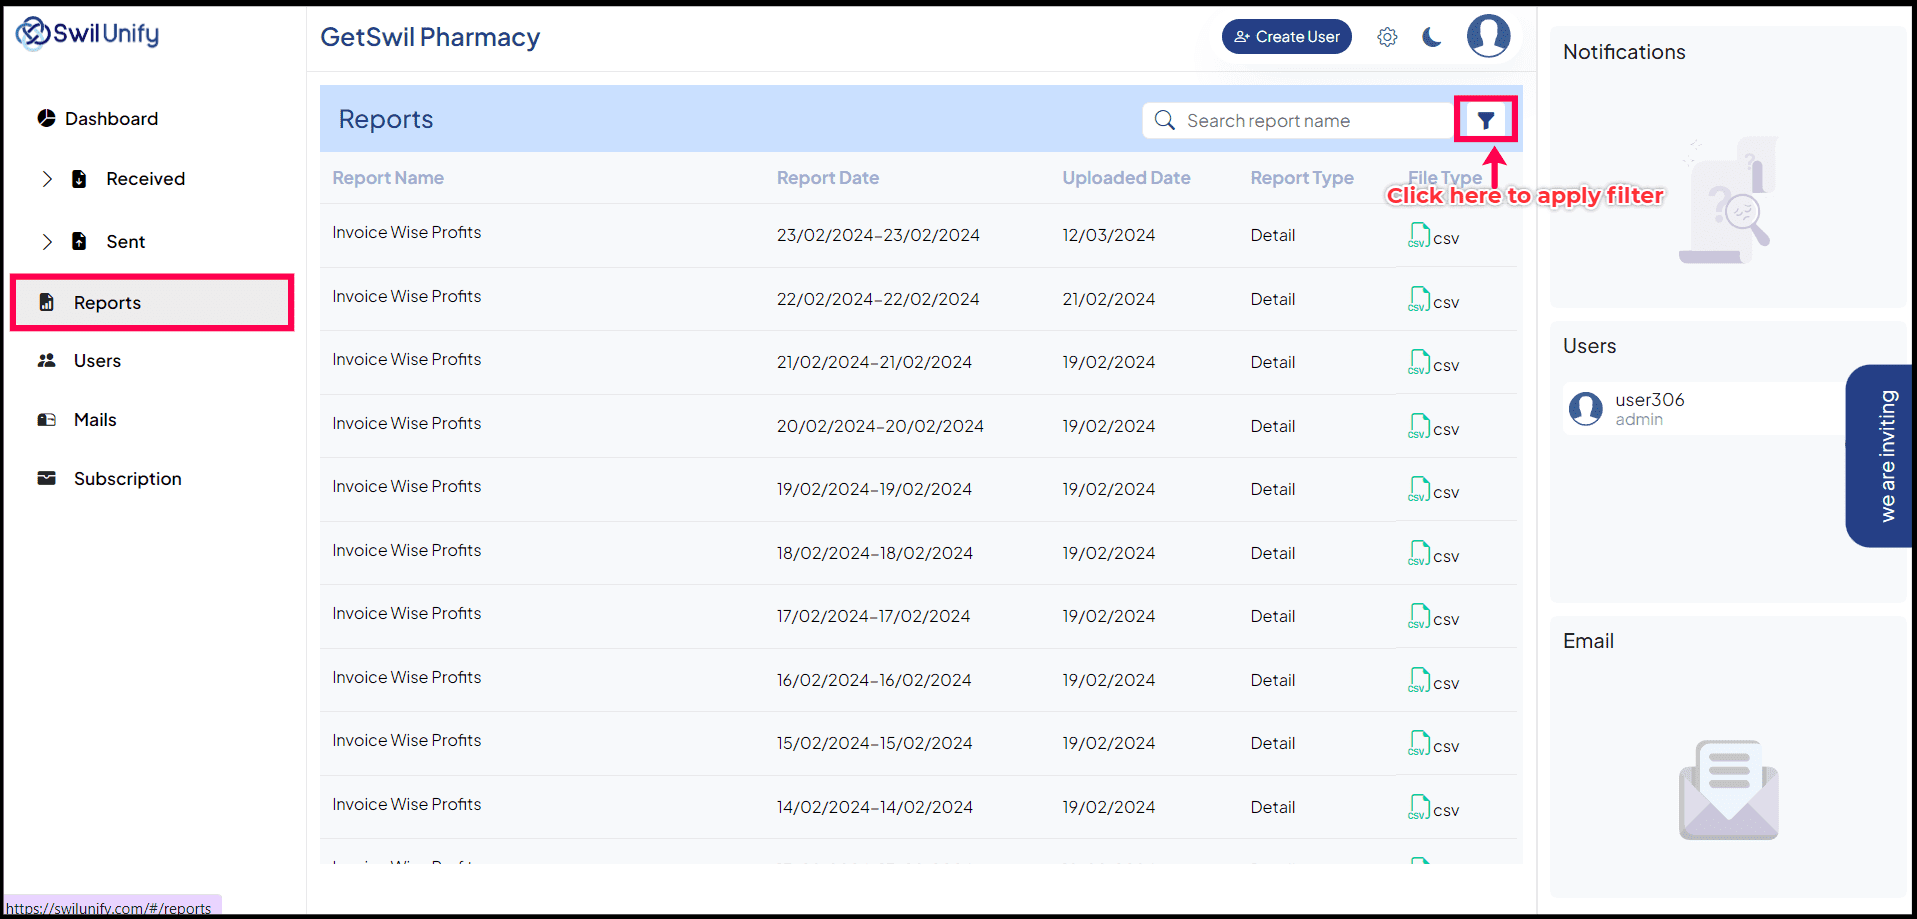The image size is (1917, 919).
Task: Open CSV file icon for 19/02/2024-19/02/2024 report
Action: coord(1419,490)
